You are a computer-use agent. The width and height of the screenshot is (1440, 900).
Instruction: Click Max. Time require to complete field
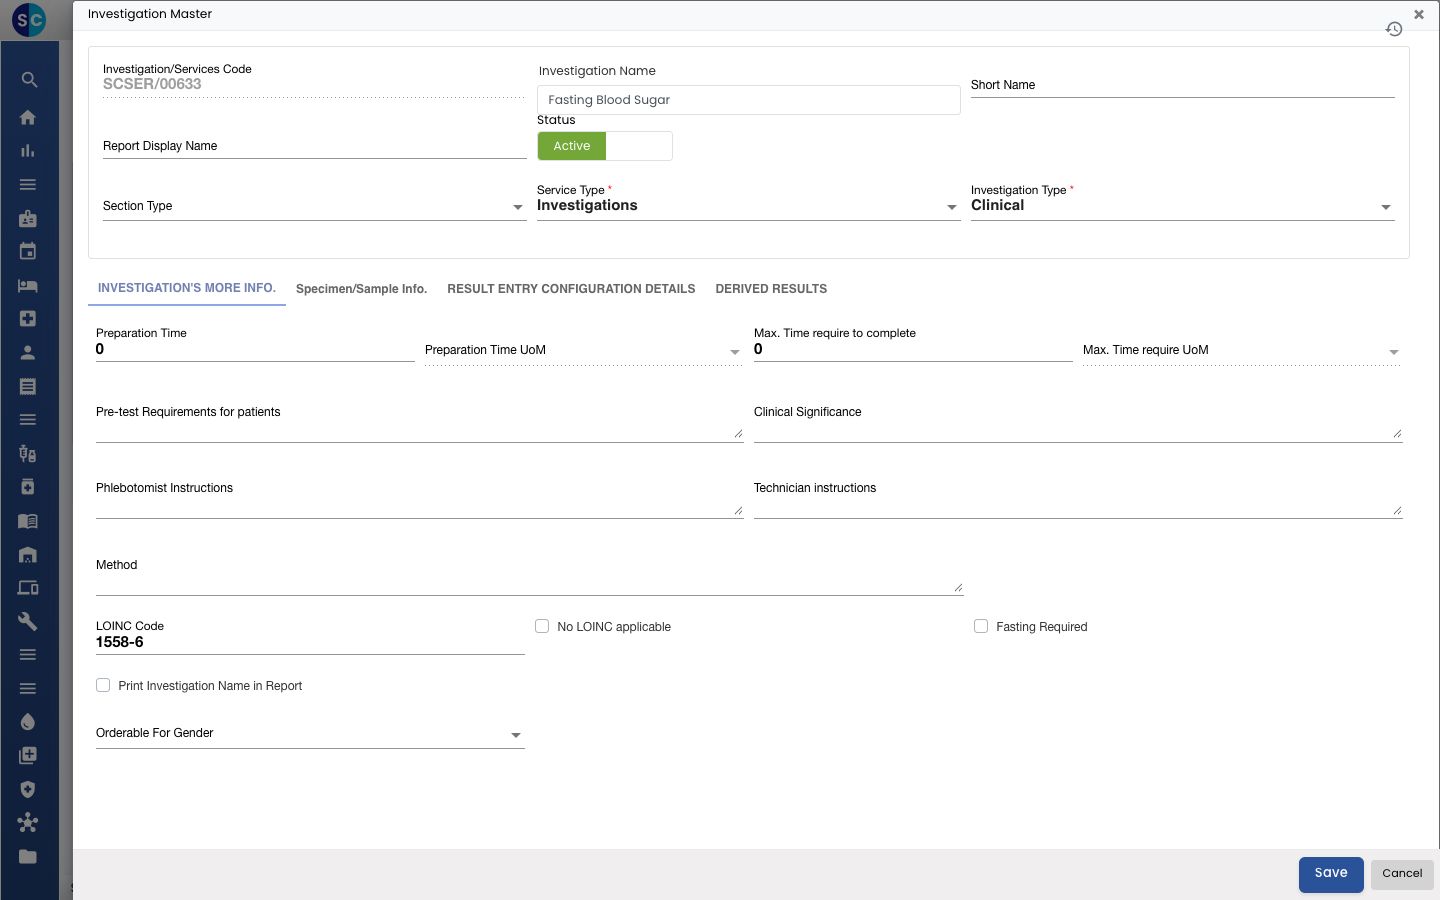click(913, 350)
